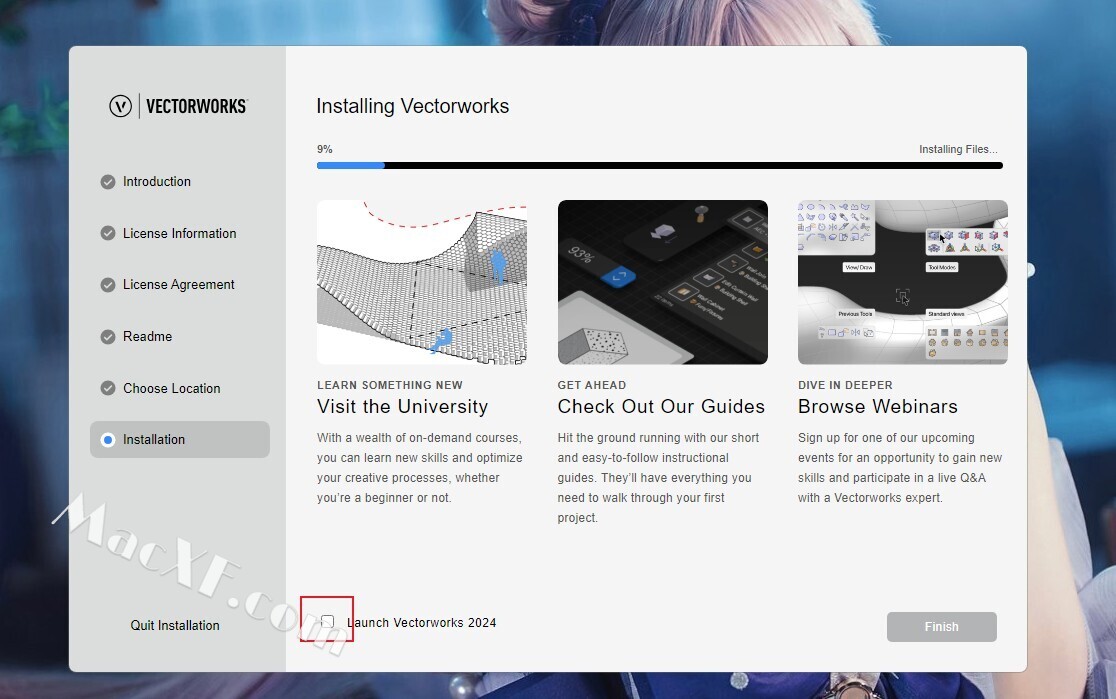Open the Check Out Our Guides heading
This screenshot has height=699, width=1116.
661,406
